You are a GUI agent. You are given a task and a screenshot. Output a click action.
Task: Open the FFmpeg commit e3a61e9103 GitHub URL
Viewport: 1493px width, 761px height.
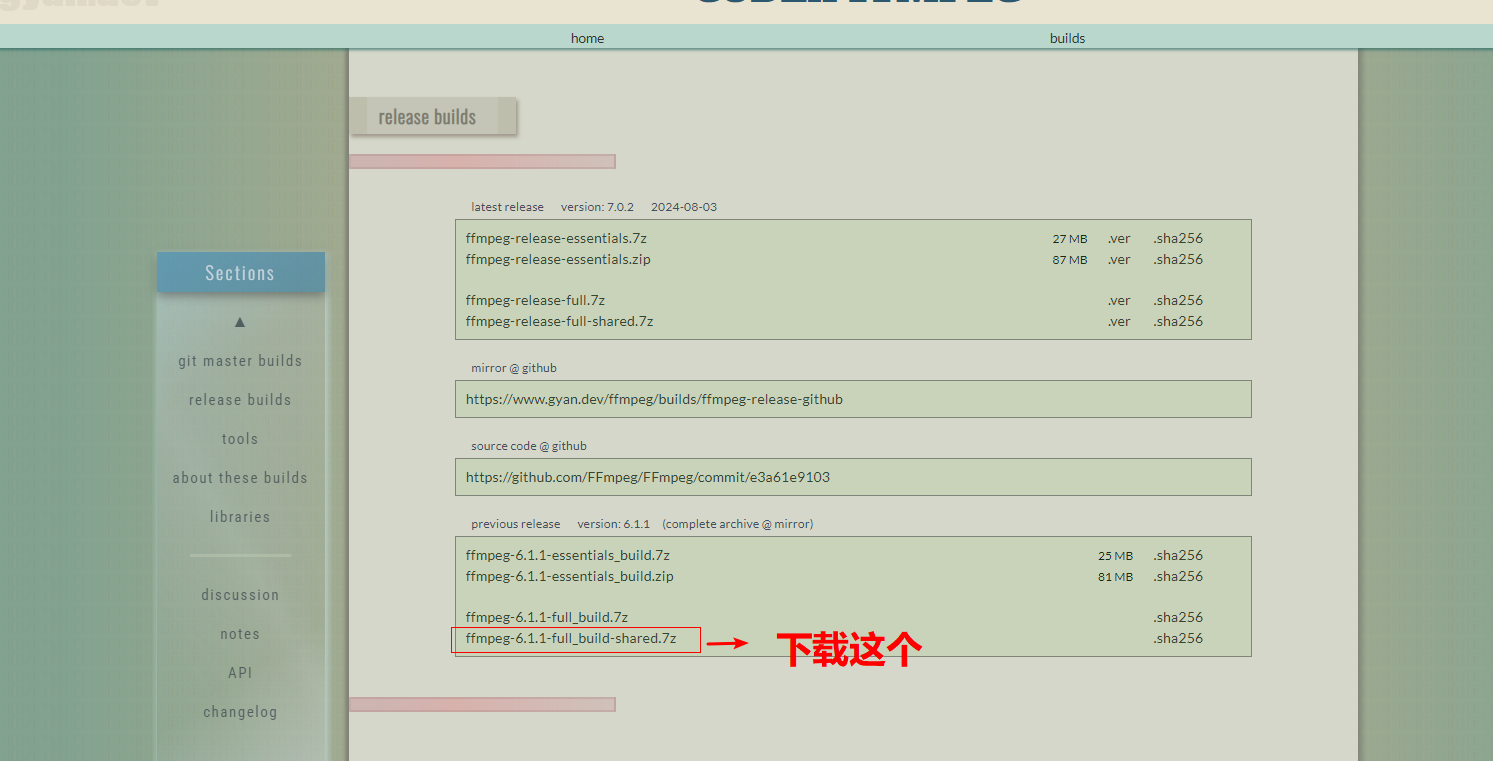tap(648, 477)
